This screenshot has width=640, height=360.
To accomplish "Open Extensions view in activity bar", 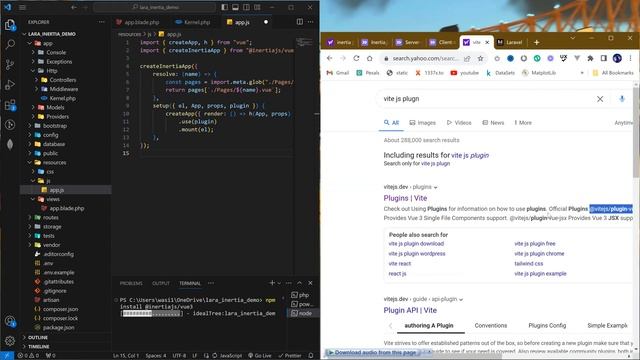I will tap(10, 105).
